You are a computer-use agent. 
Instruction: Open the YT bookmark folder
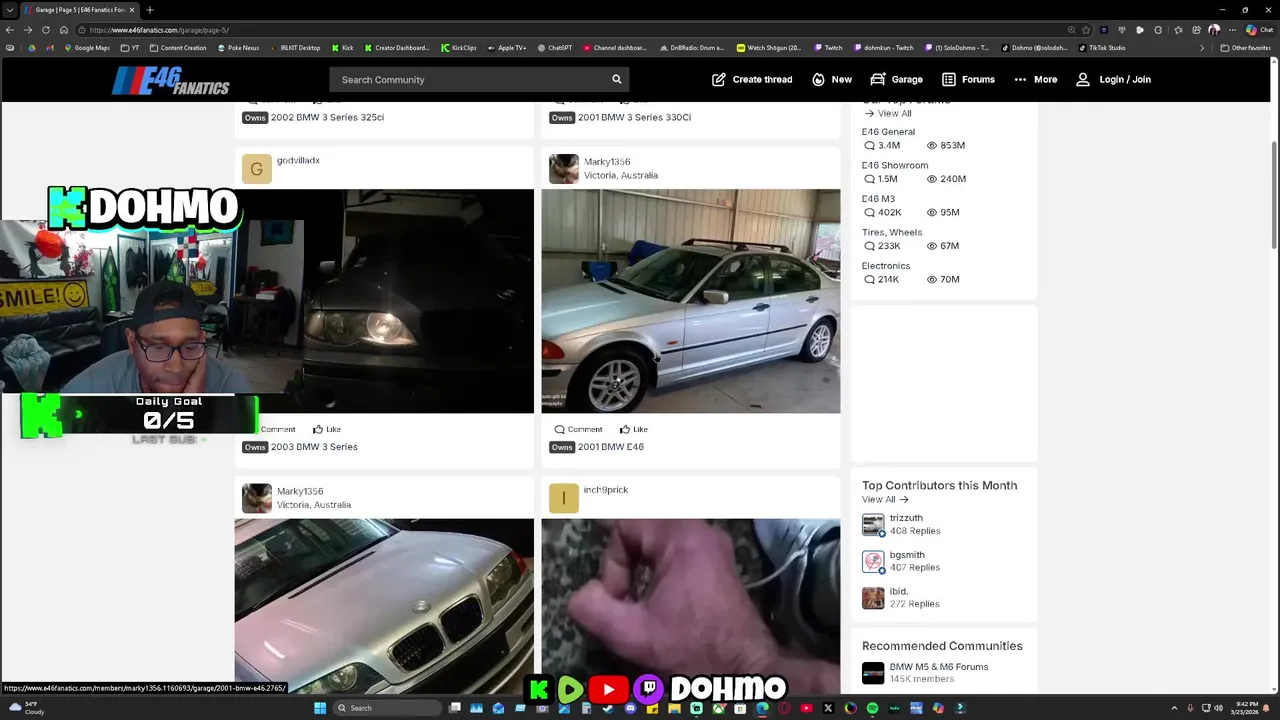coord(130,48)
